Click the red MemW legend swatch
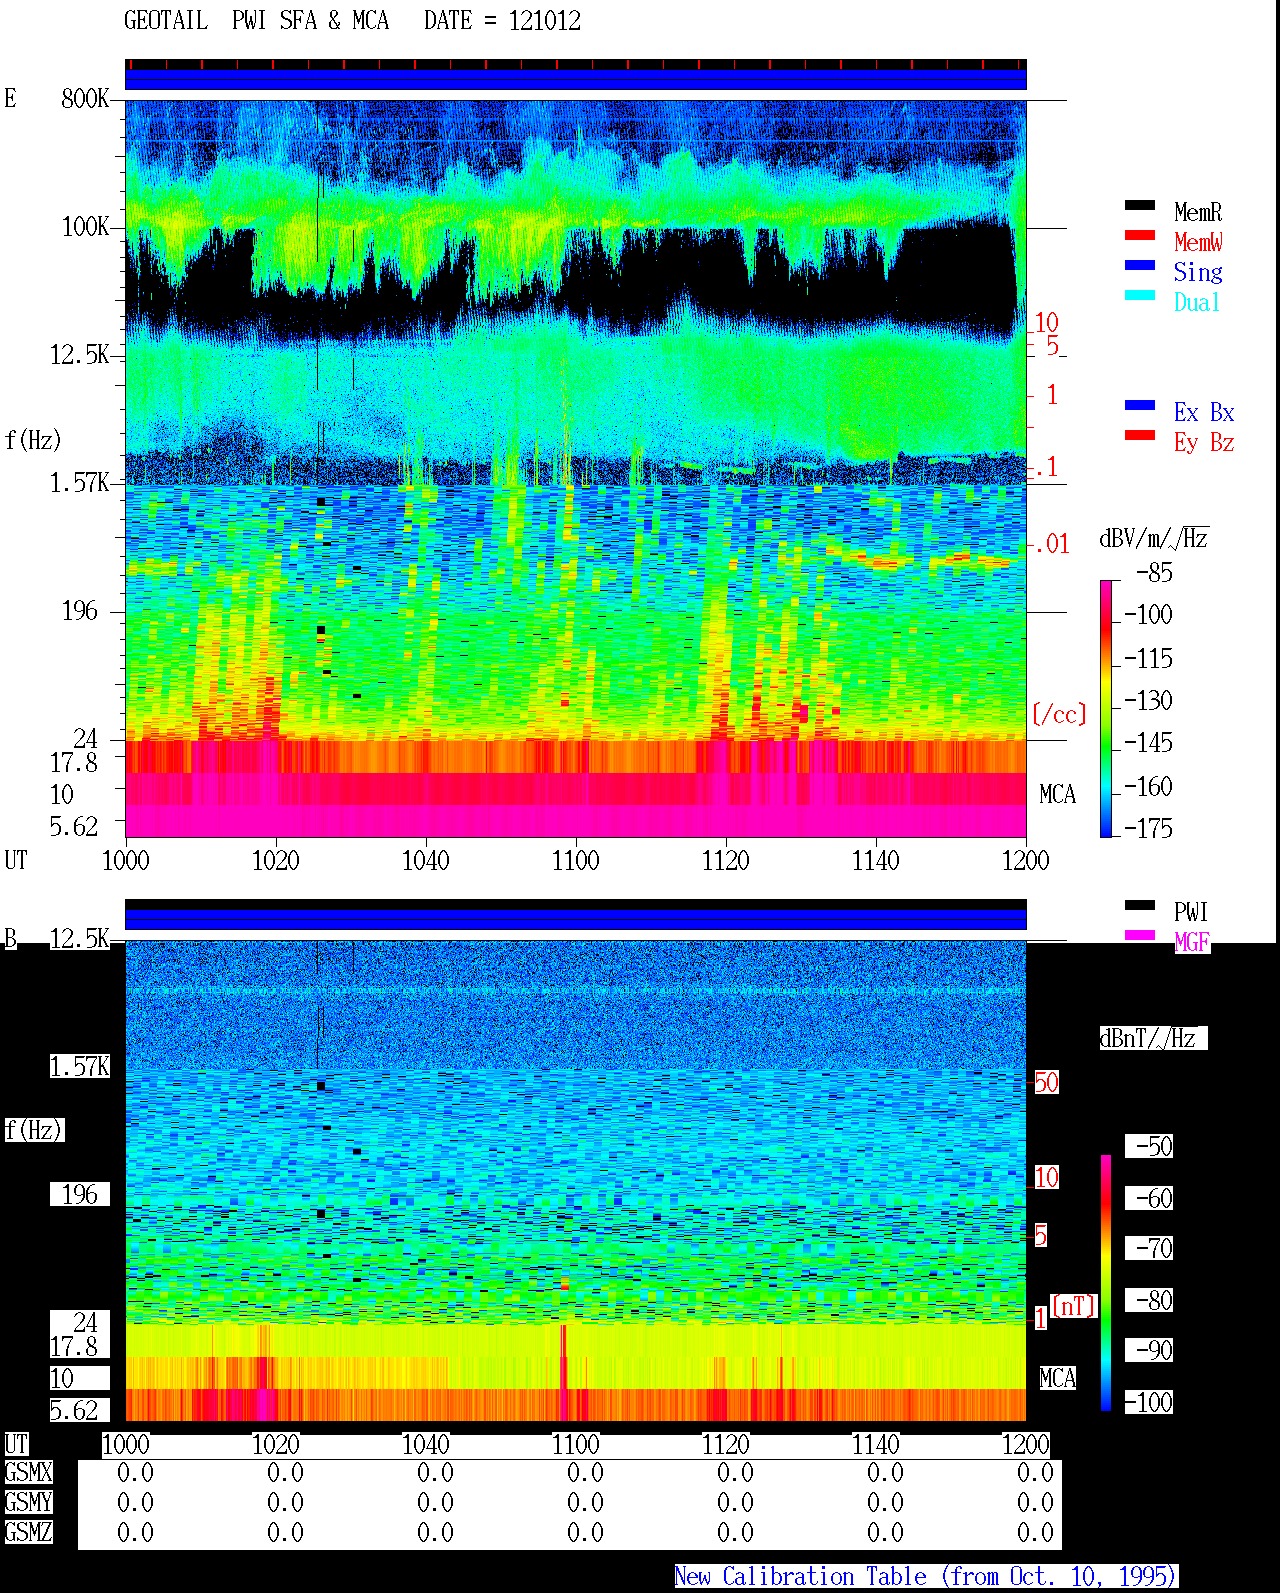1280x1593 pixels. [x=1140, y=236]
